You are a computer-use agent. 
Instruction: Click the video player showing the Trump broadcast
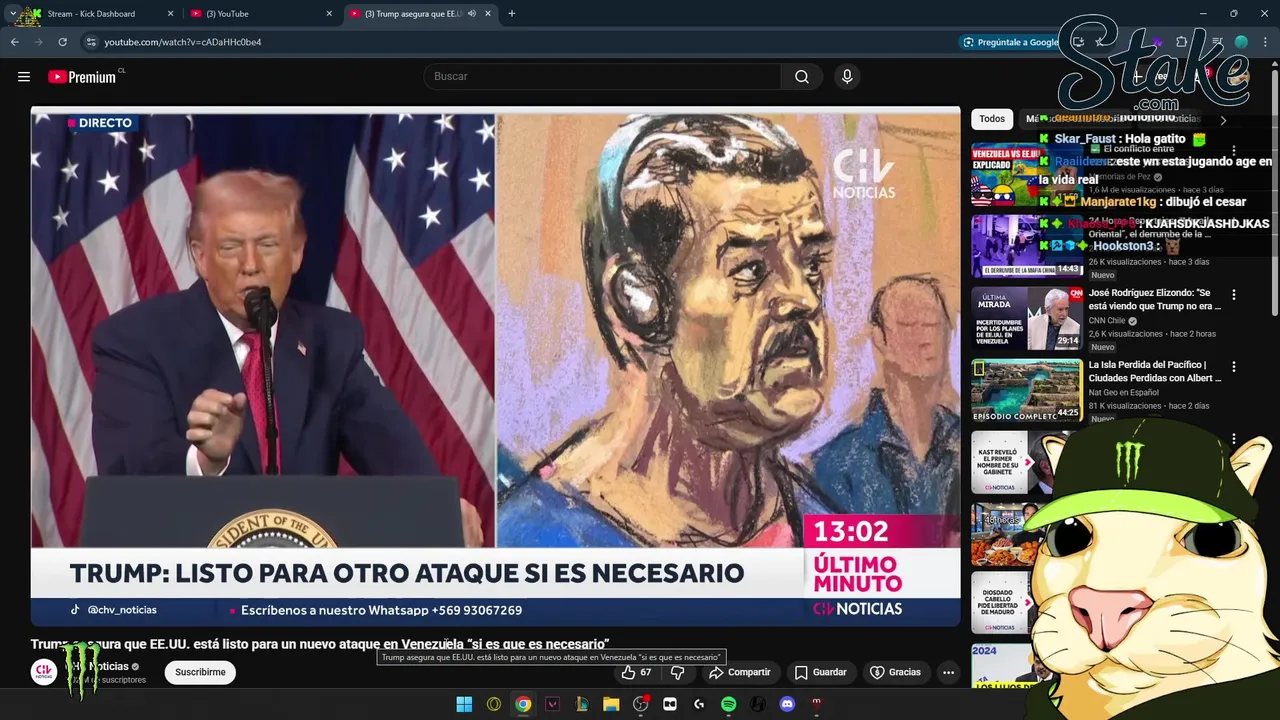(x=495, y=366)
